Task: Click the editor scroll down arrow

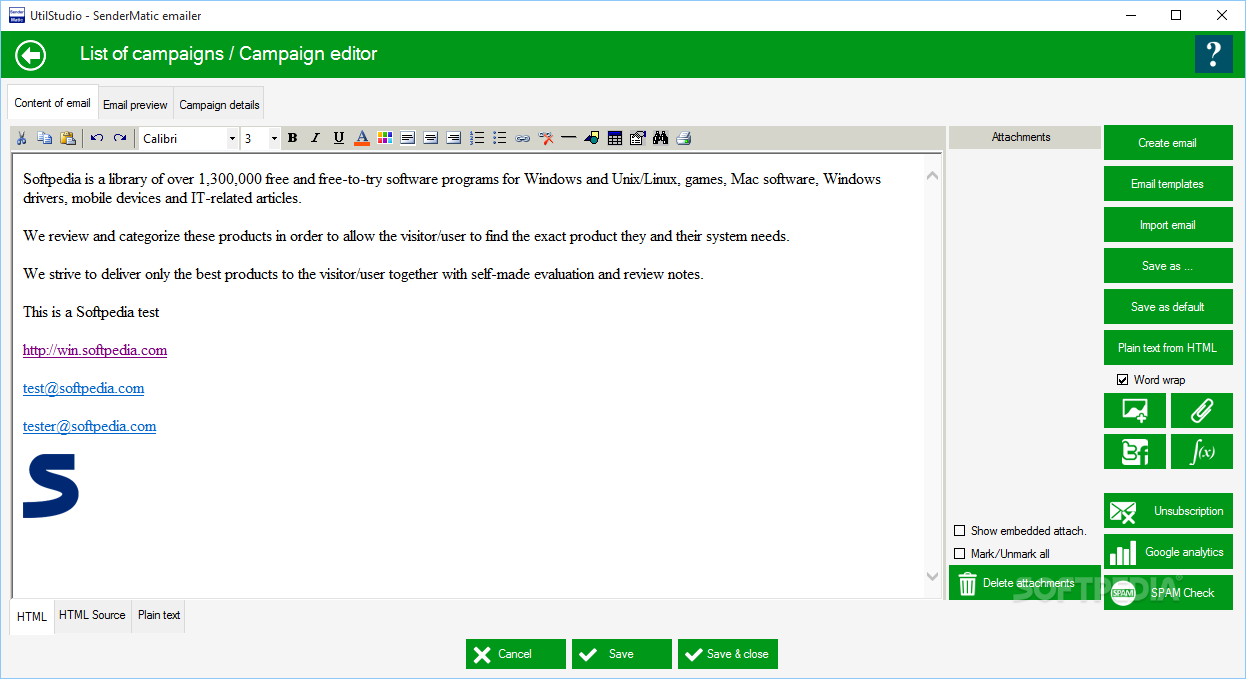Action: point(932,576)
